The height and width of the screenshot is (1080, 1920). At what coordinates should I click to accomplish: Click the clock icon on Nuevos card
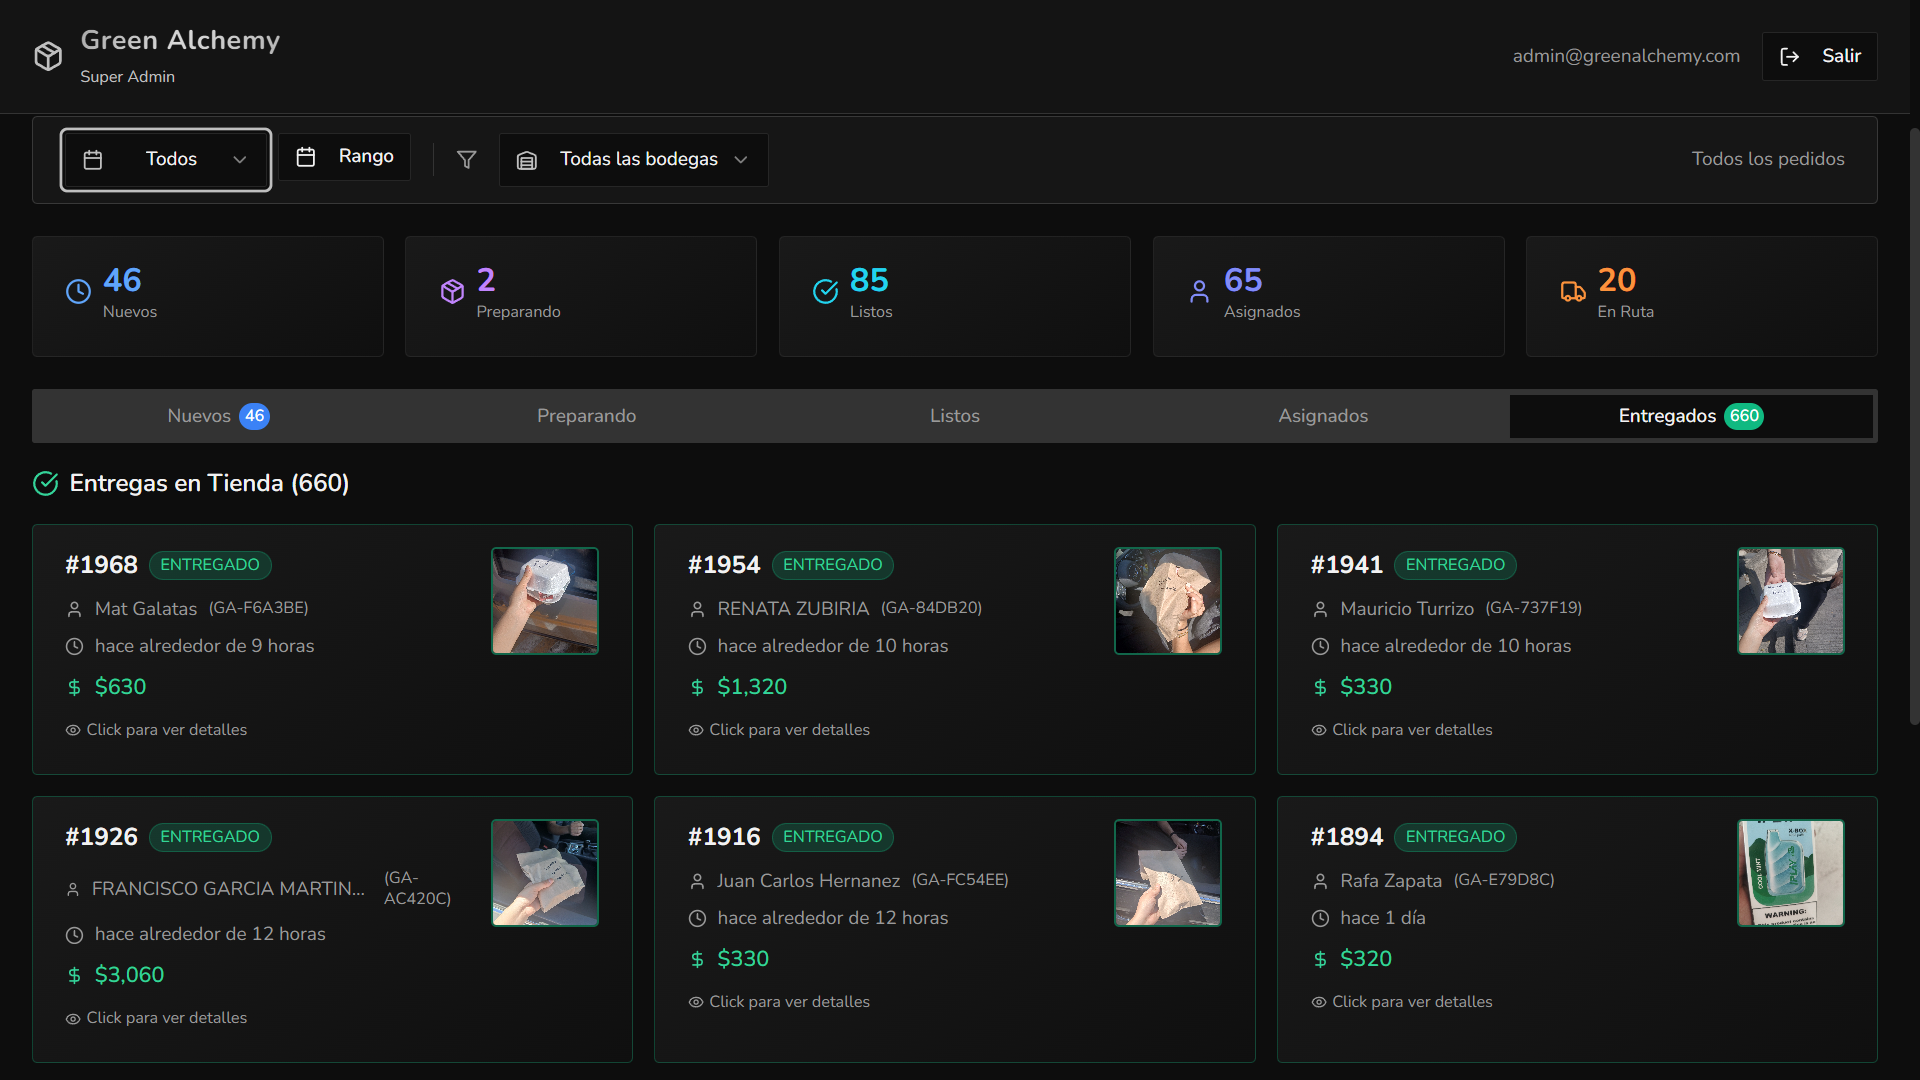[78, 291]
